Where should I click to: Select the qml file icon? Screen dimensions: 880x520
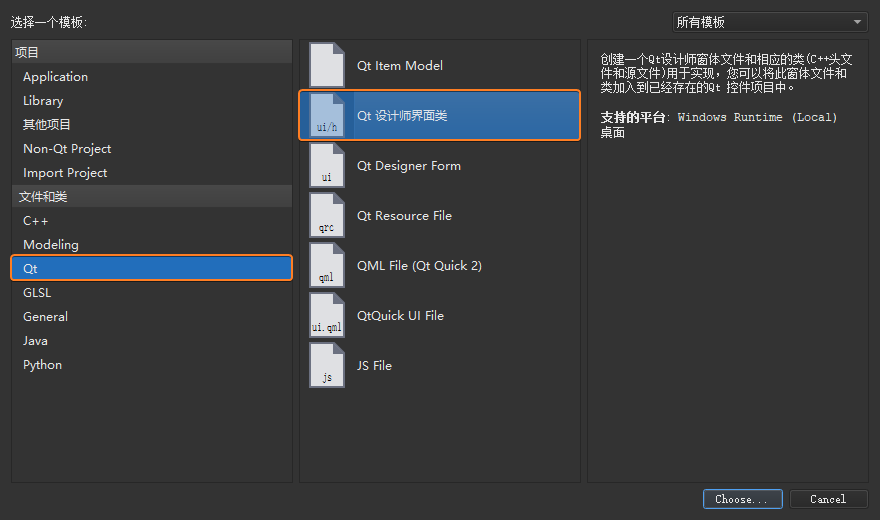[x=327, y=265]
